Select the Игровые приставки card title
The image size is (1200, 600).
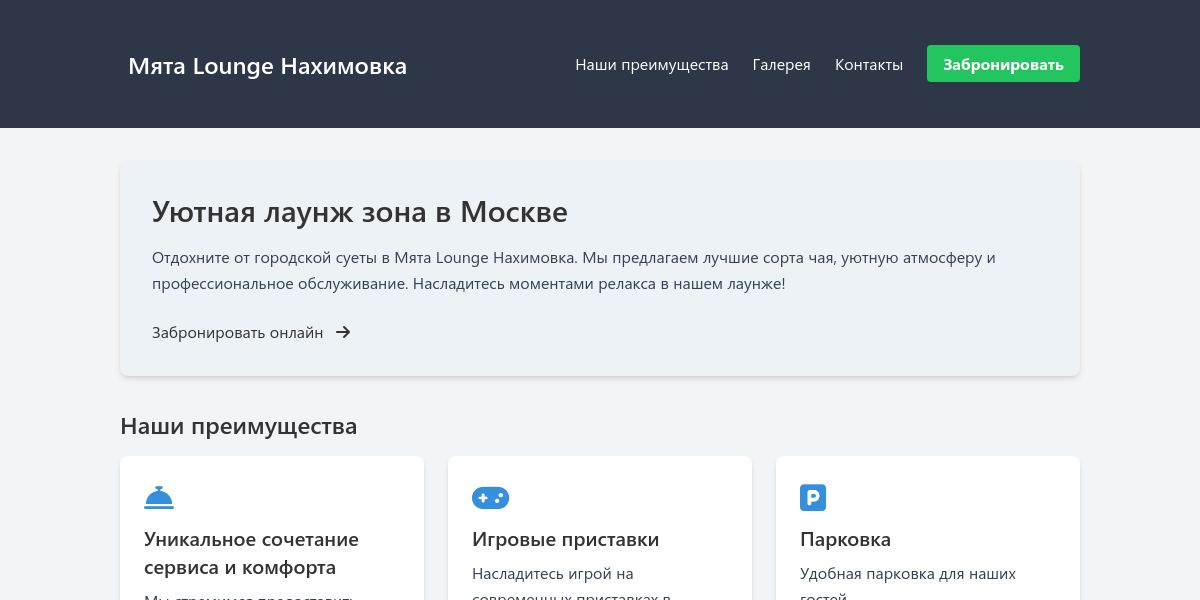[566, 539]
